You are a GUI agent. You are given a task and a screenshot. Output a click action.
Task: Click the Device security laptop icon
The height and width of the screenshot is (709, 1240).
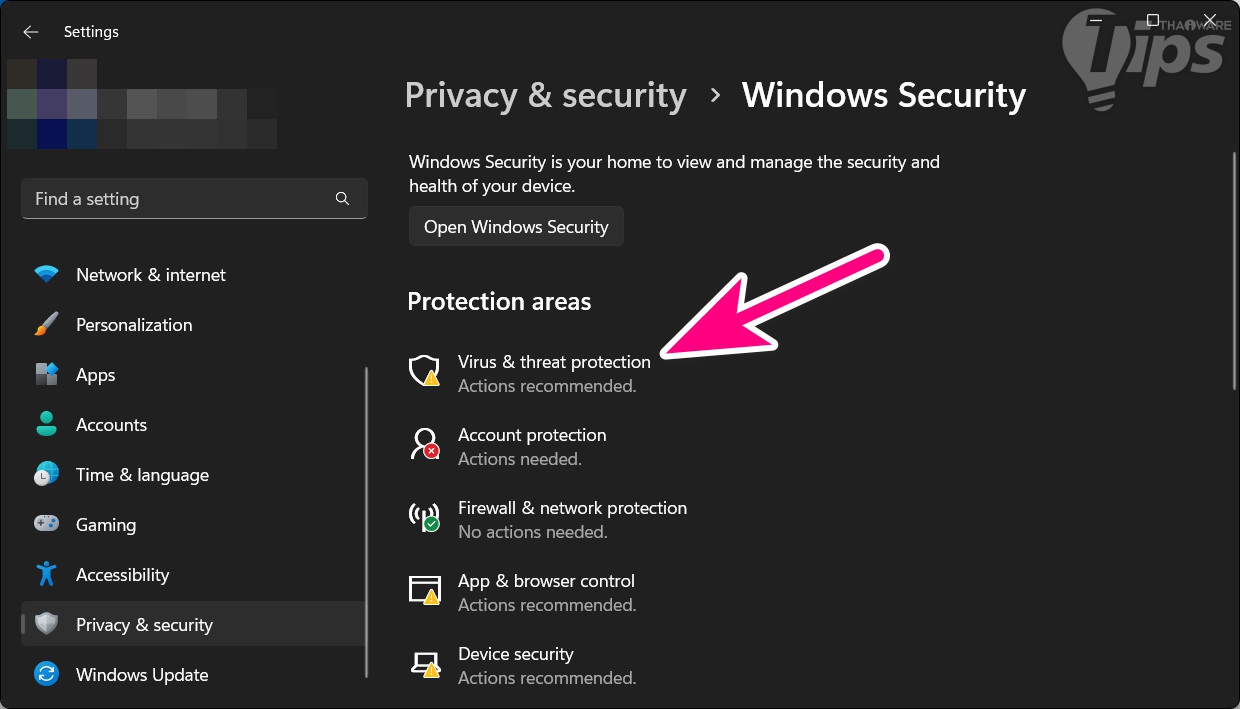[425, 663]
